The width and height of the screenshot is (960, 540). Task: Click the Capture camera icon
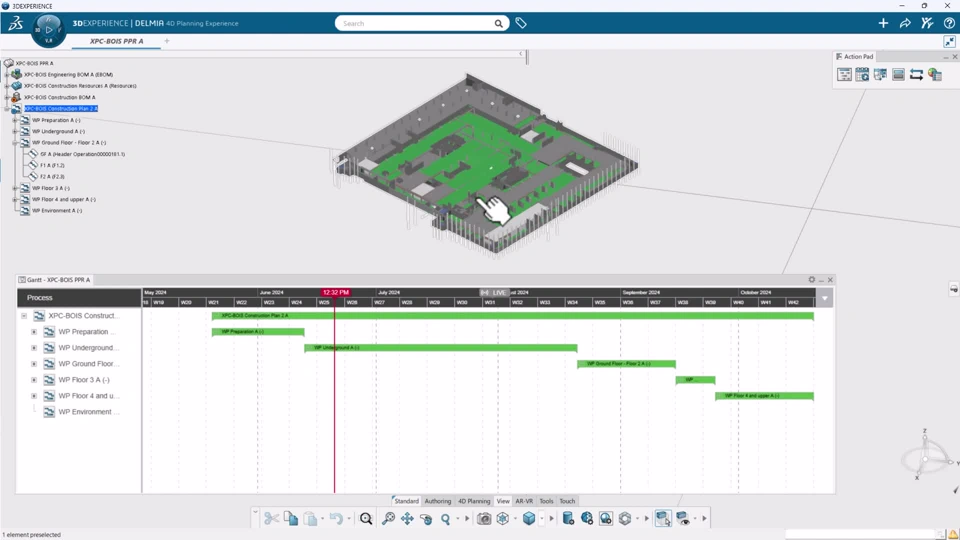click(x=484, y=519)
